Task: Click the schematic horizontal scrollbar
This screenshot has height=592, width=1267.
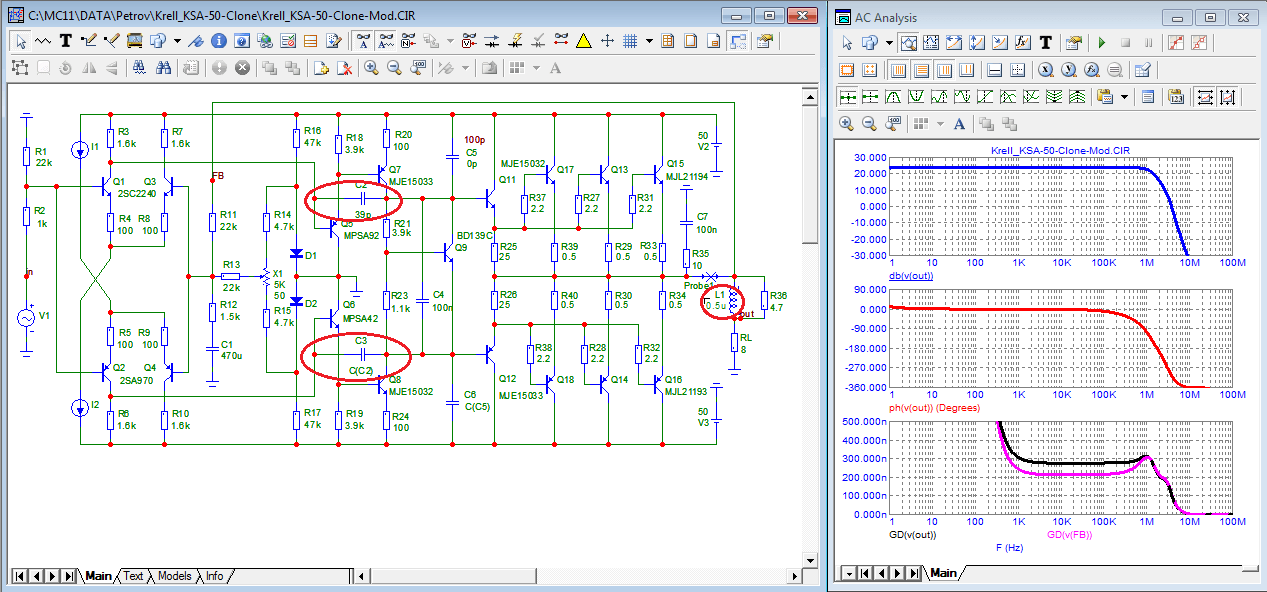Action: (x=578, y=576)
